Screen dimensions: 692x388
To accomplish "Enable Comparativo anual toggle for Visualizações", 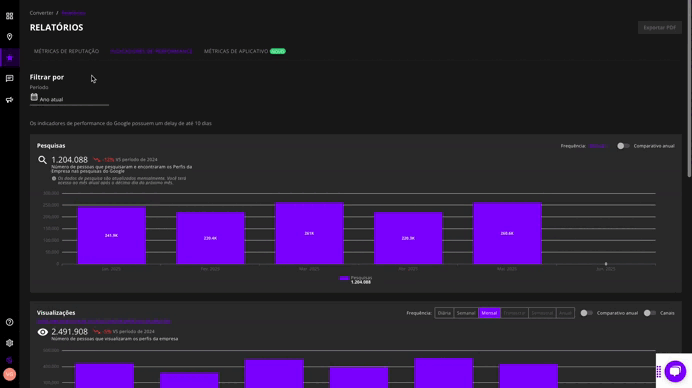I will click(x=586, y=313).
